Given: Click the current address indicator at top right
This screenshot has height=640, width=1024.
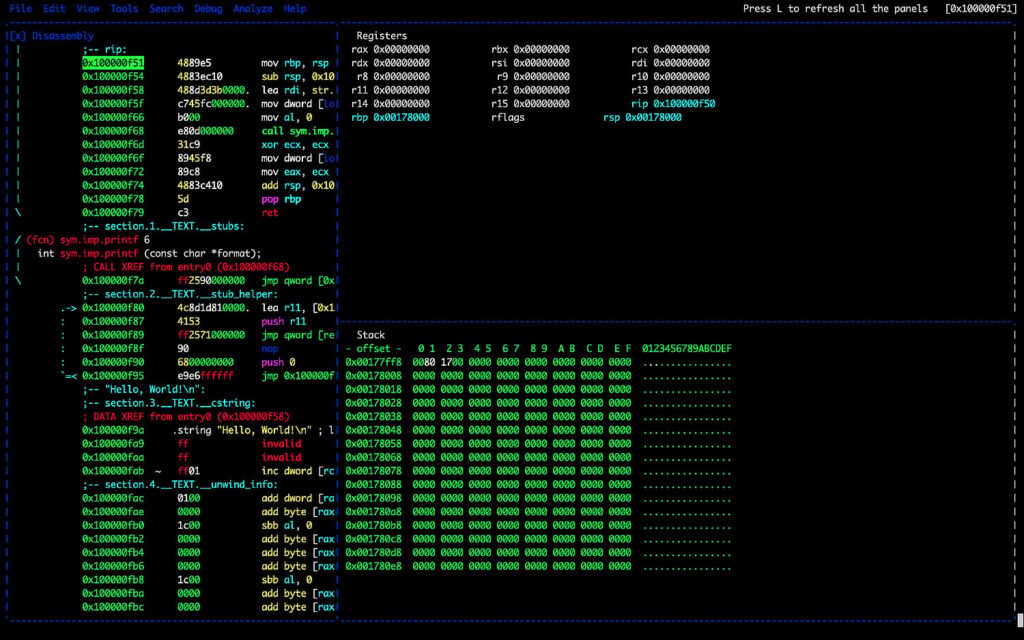Looking at the screenshot, I should point(980,8).
